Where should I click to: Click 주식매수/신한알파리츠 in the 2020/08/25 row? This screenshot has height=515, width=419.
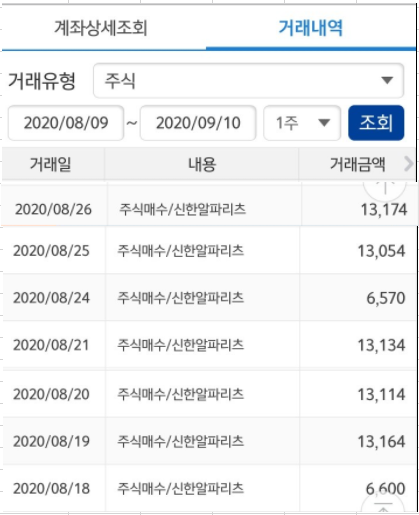point(181,250)
